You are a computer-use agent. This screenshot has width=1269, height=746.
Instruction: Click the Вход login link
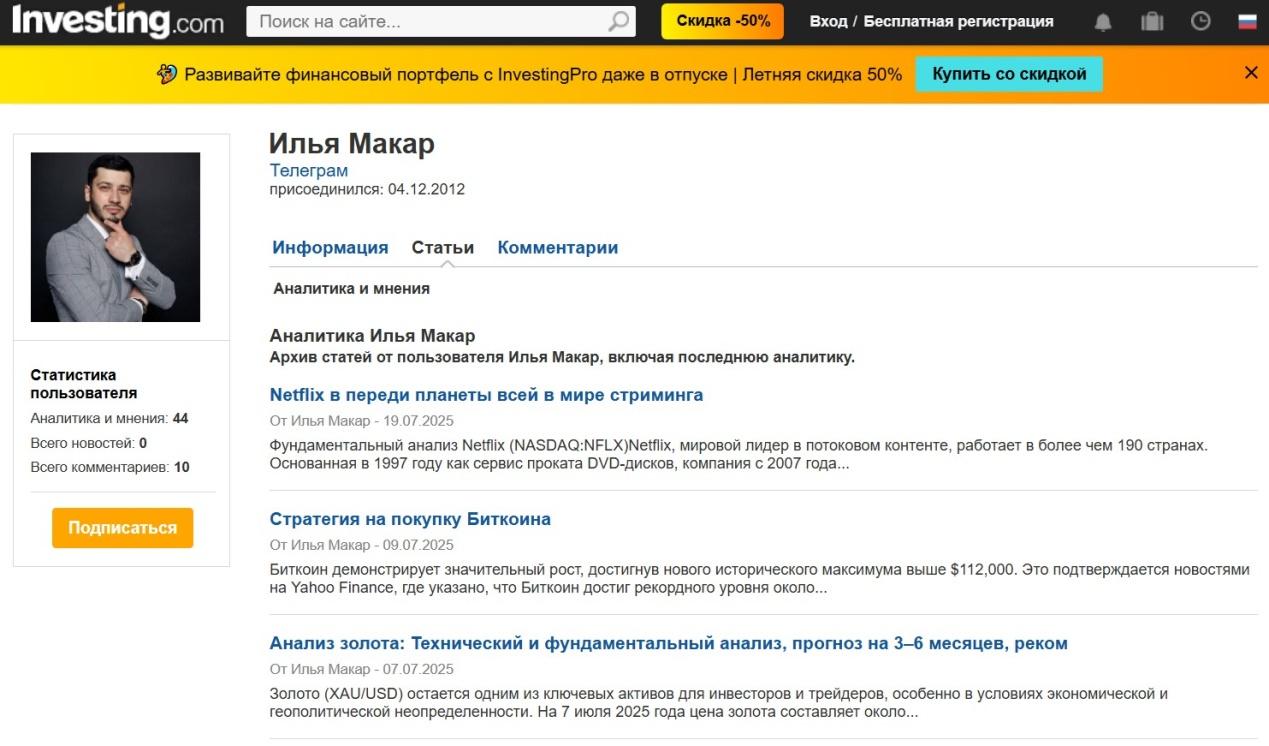pyautogui.click(x=828, y=21)
